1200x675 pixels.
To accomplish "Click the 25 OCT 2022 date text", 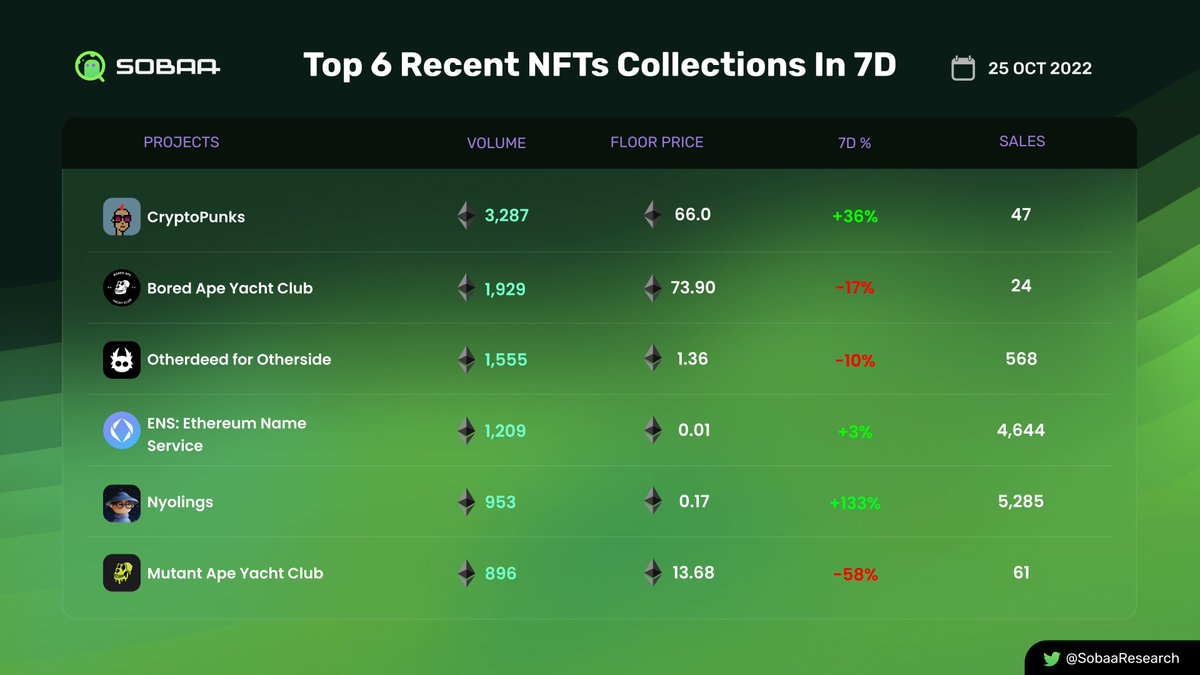I will point(1040,69).
